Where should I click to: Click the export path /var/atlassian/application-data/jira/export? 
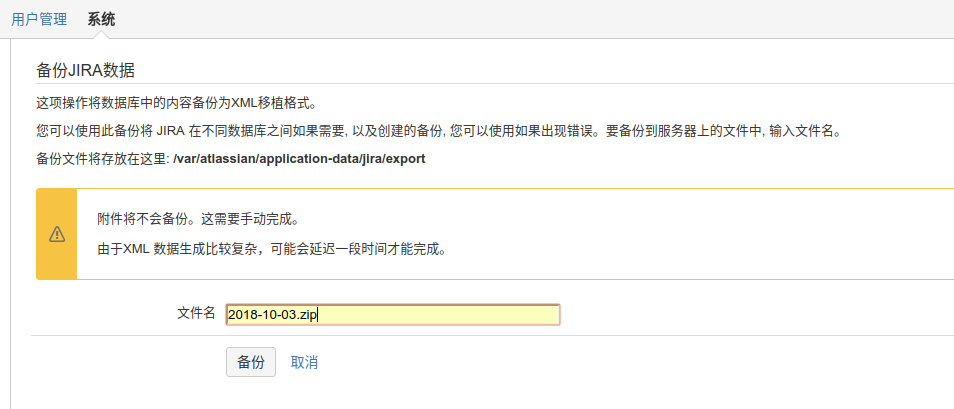click(300, 159)
